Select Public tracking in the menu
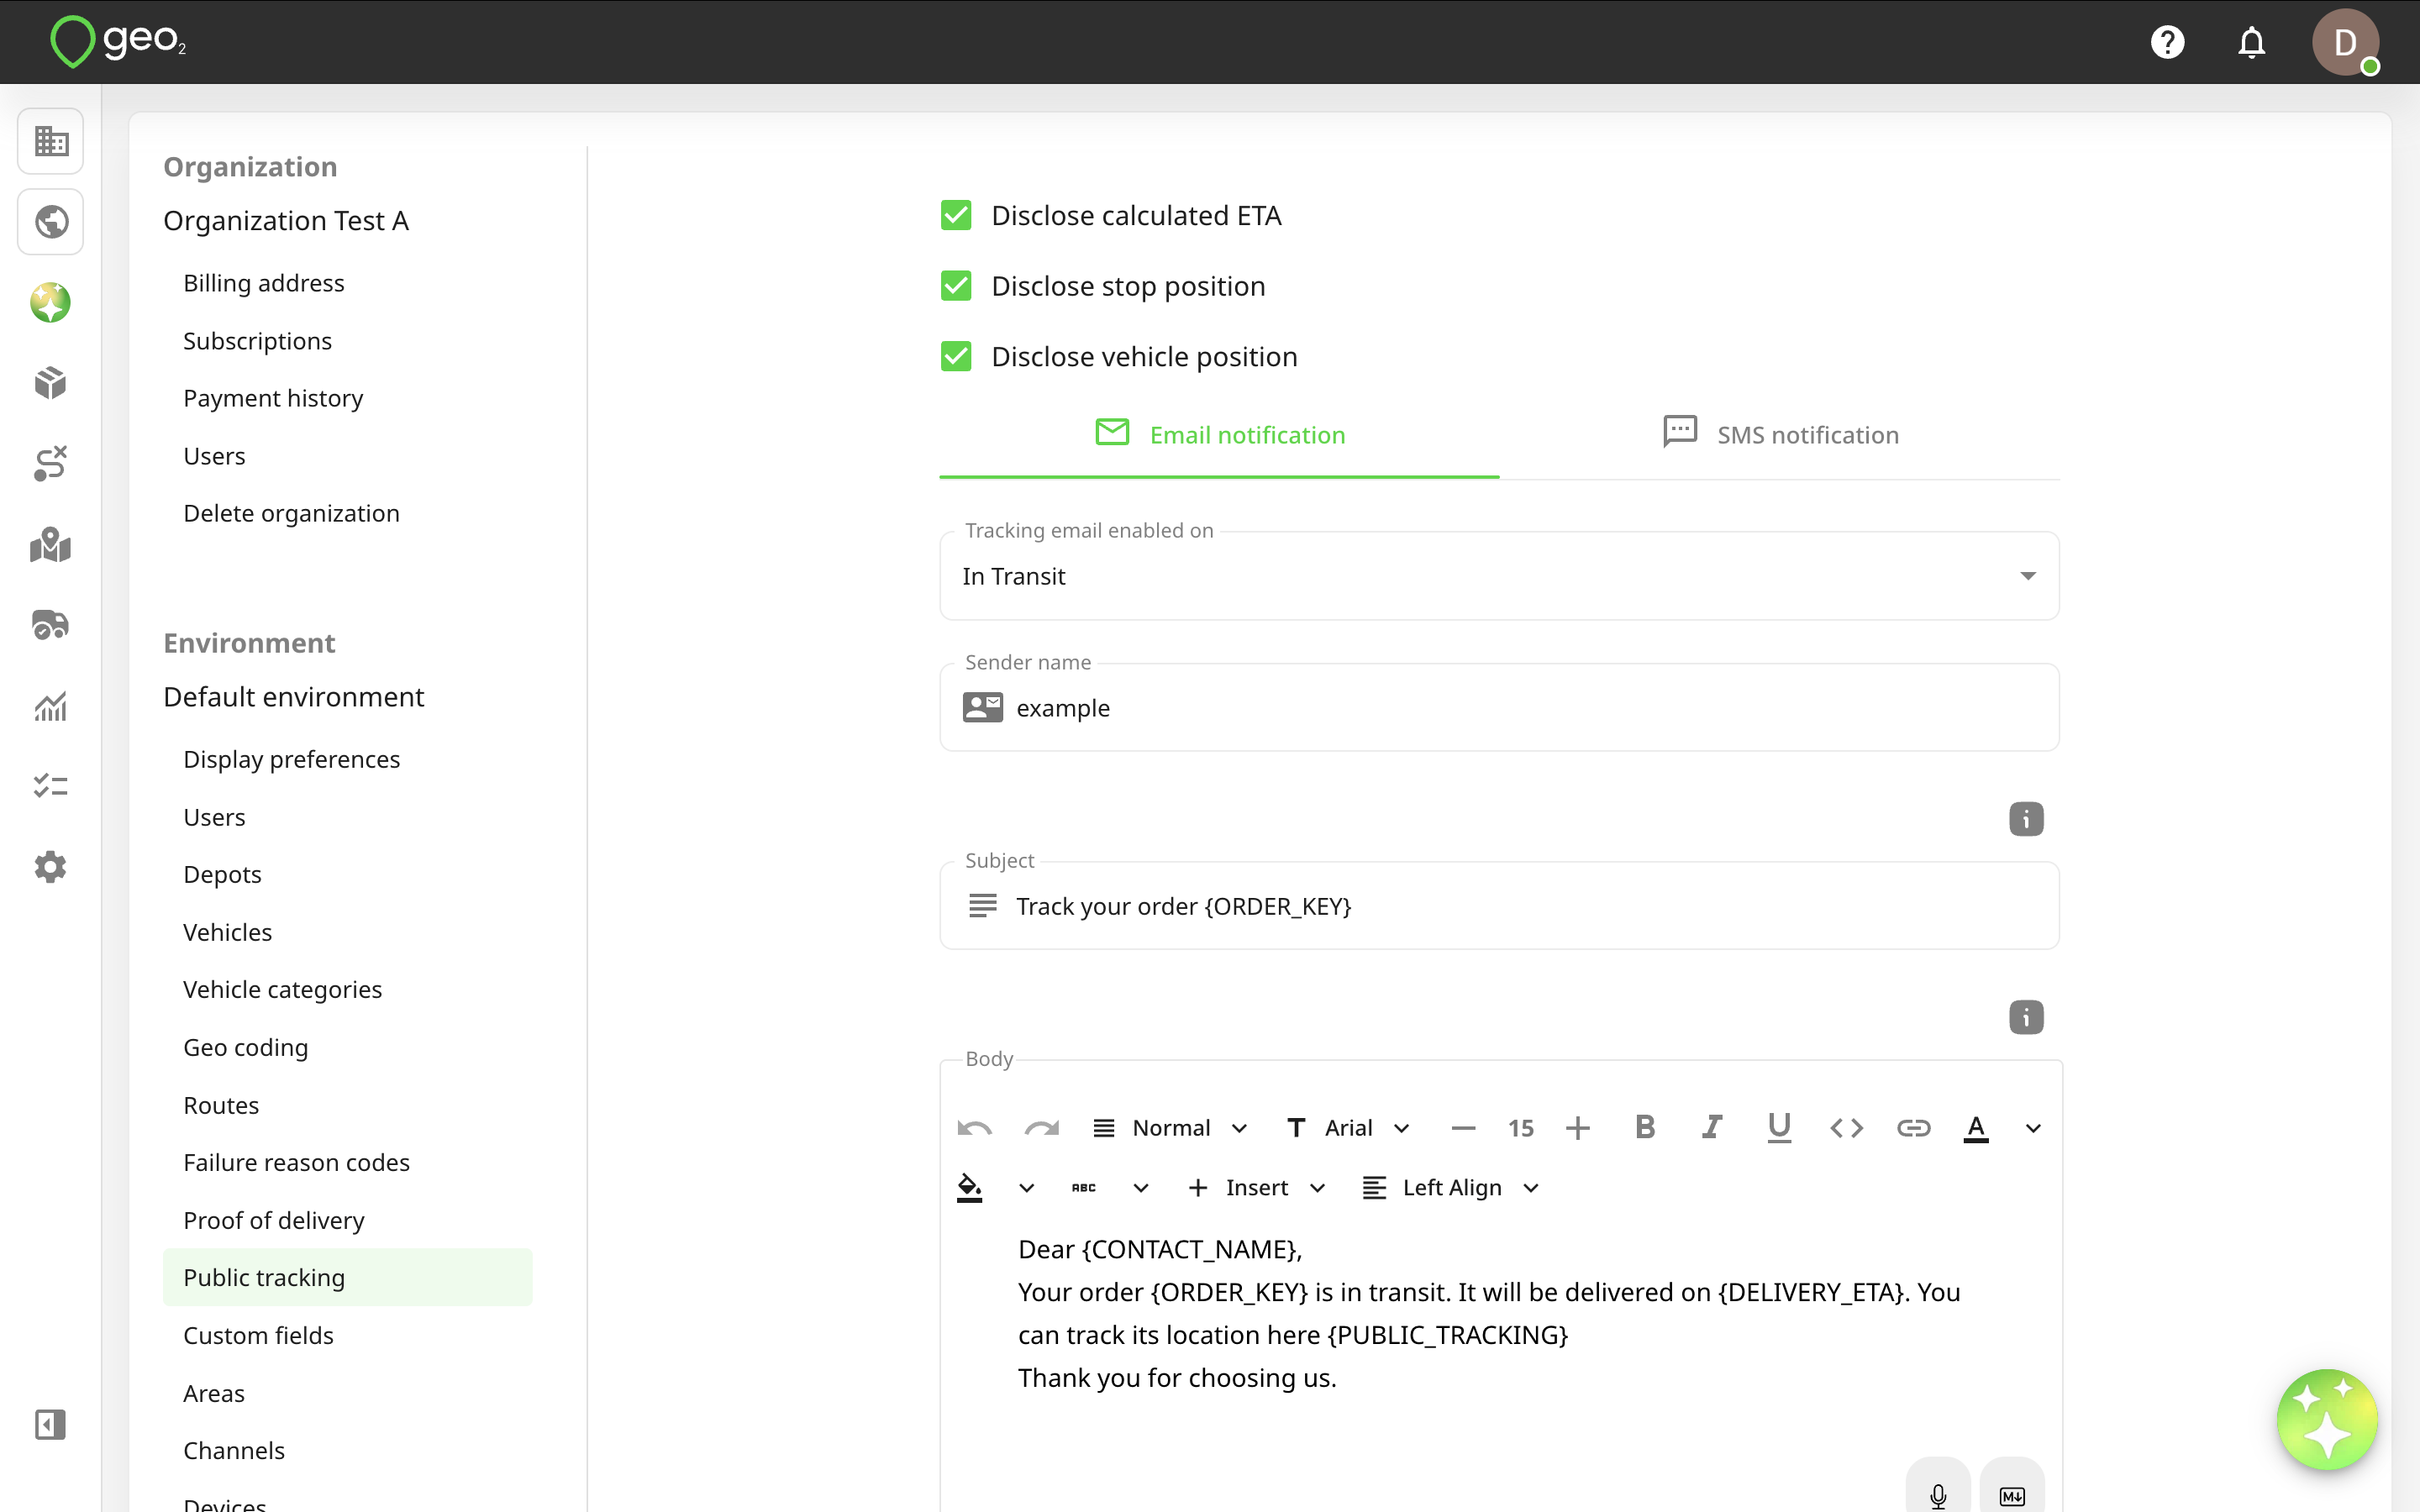Image resolution: width=2420 pixels, height=1512 pixels. 347,1277
